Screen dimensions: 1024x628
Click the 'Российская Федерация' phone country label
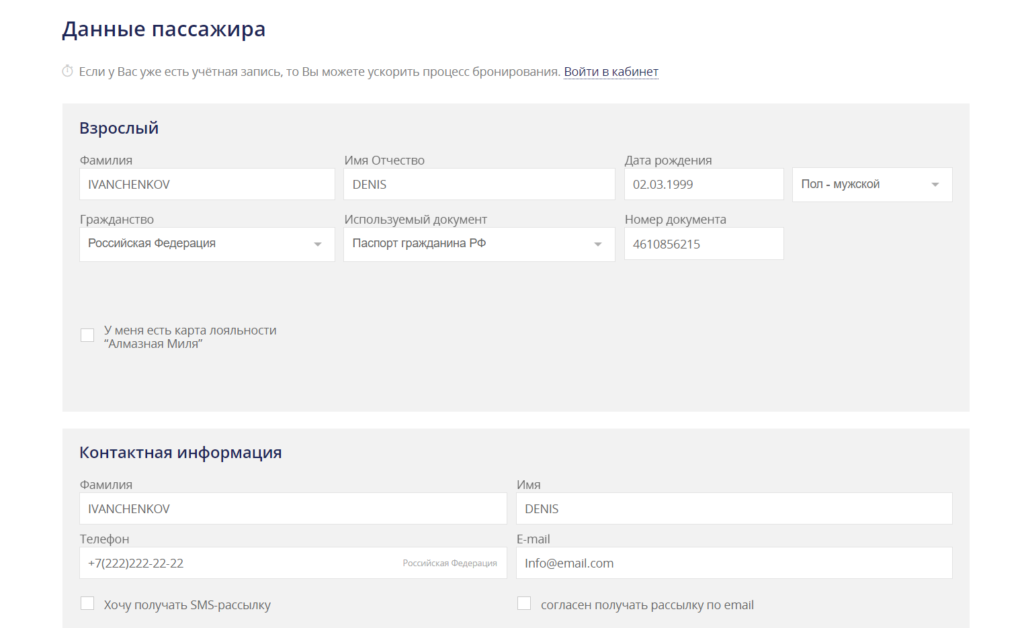(449, 564)
